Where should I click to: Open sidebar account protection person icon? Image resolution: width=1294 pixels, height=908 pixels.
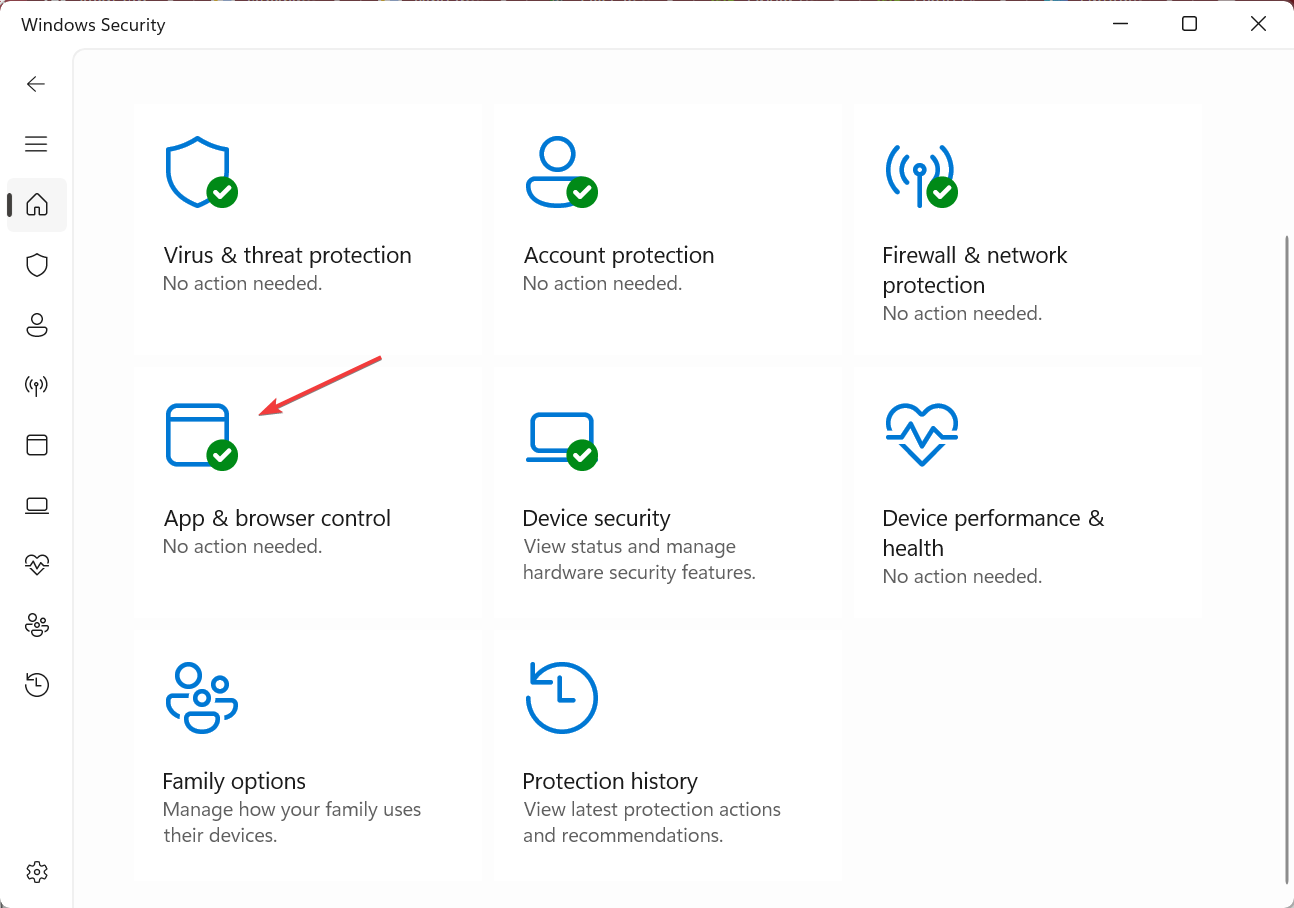click(x=37, y=325)
